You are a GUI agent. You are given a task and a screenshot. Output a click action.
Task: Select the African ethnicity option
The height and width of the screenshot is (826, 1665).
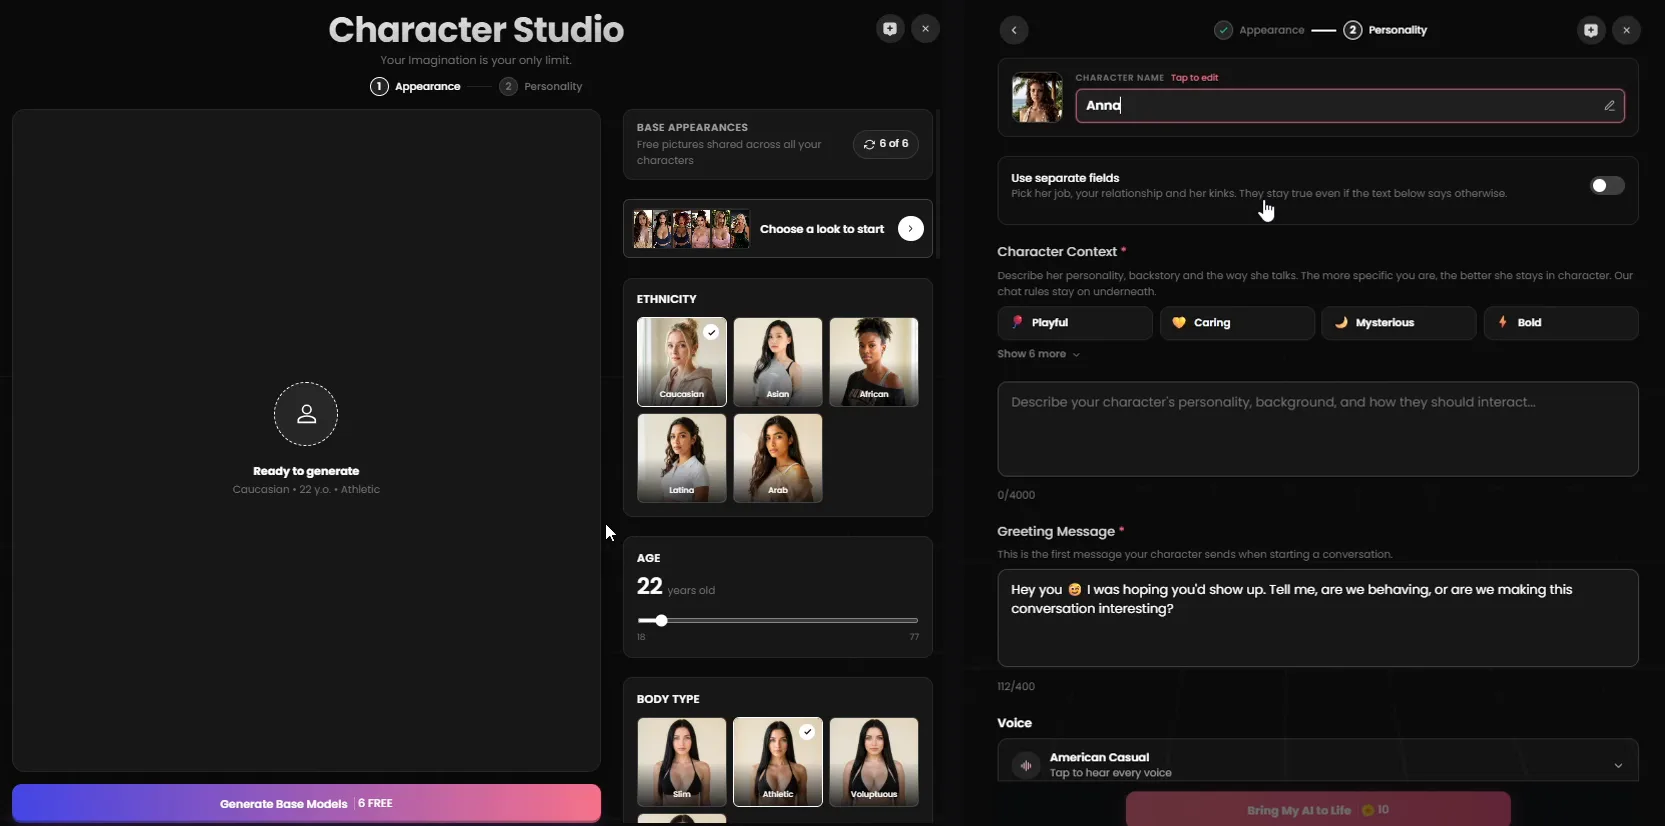pos(874,362)
